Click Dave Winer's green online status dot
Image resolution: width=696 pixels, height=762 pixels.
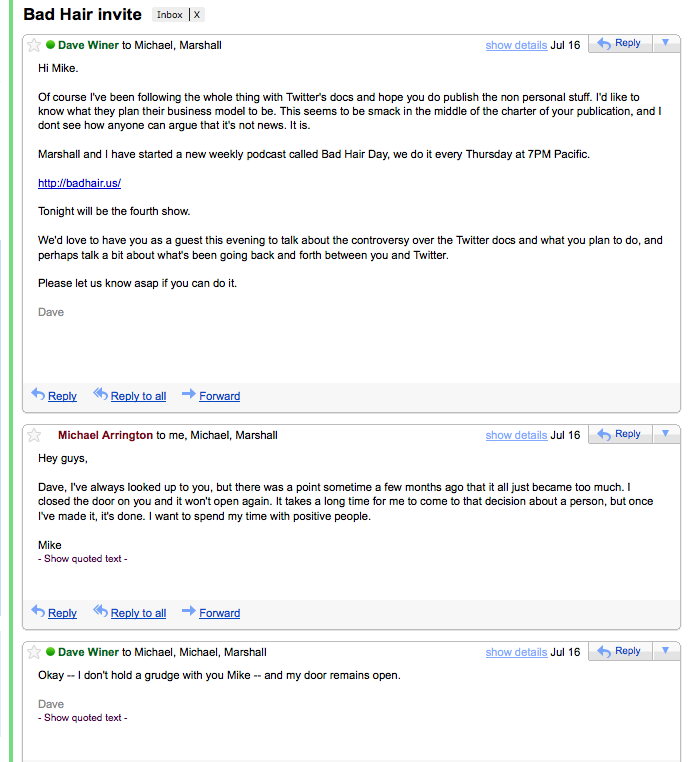point(50,45)
